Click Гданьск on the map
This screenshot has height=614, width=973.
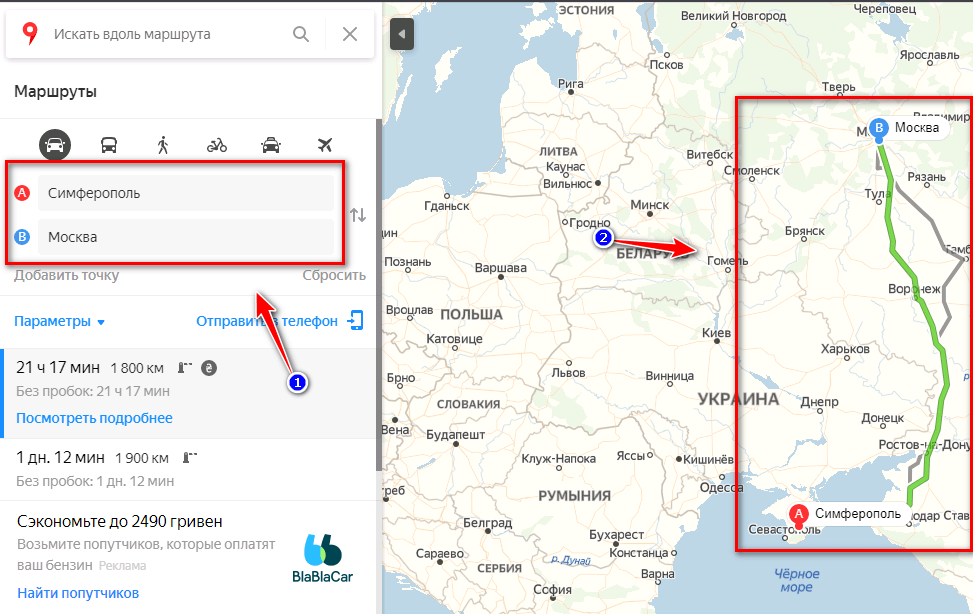pos(447,205)
